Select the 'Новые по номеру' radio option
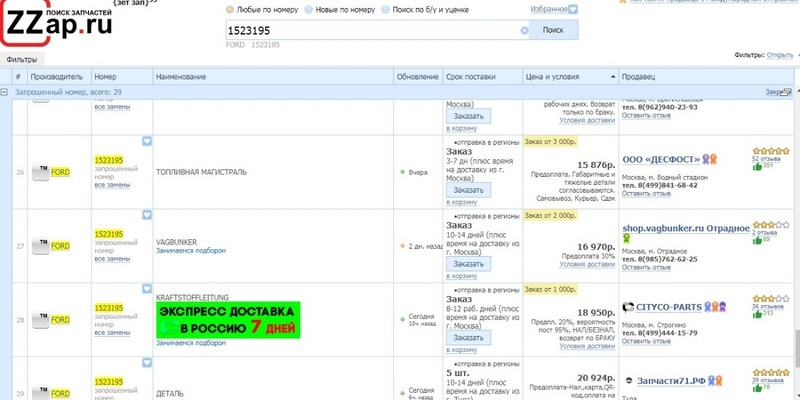 [x=308, y=8]
